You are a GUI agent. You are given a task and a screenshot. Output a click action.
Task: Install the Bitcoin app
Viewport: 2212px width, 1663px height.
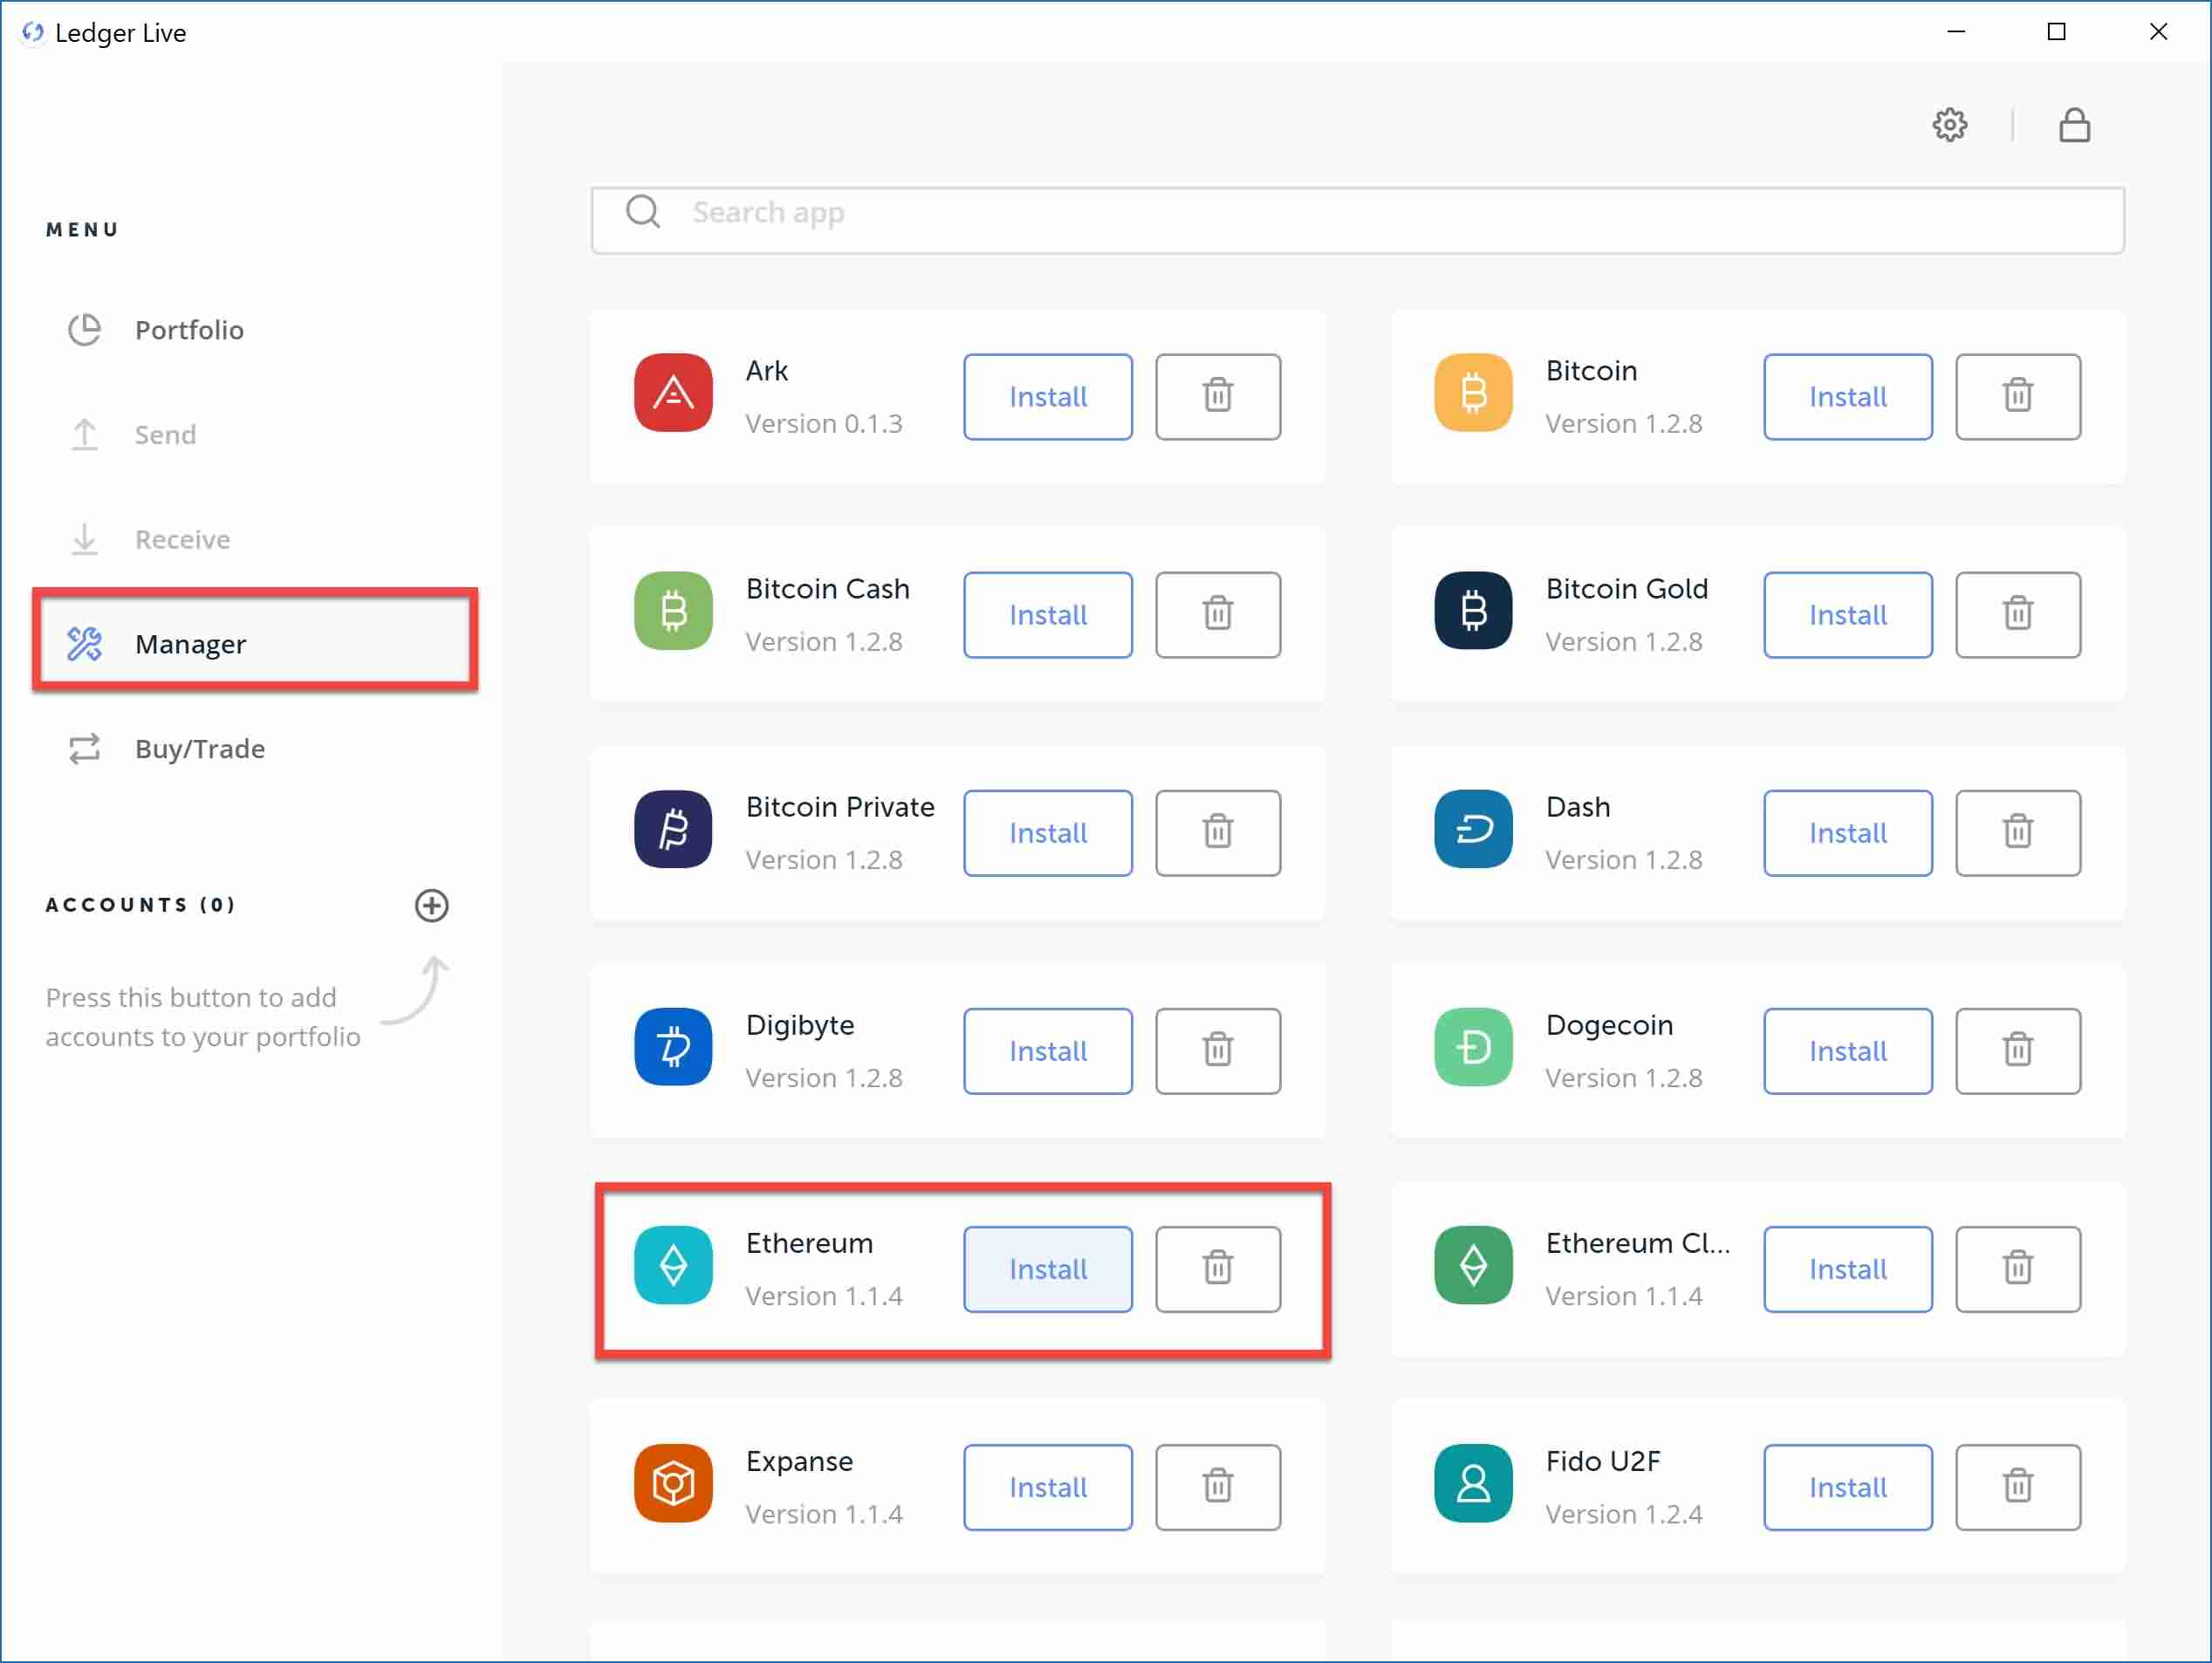(x=1847, y=396)
